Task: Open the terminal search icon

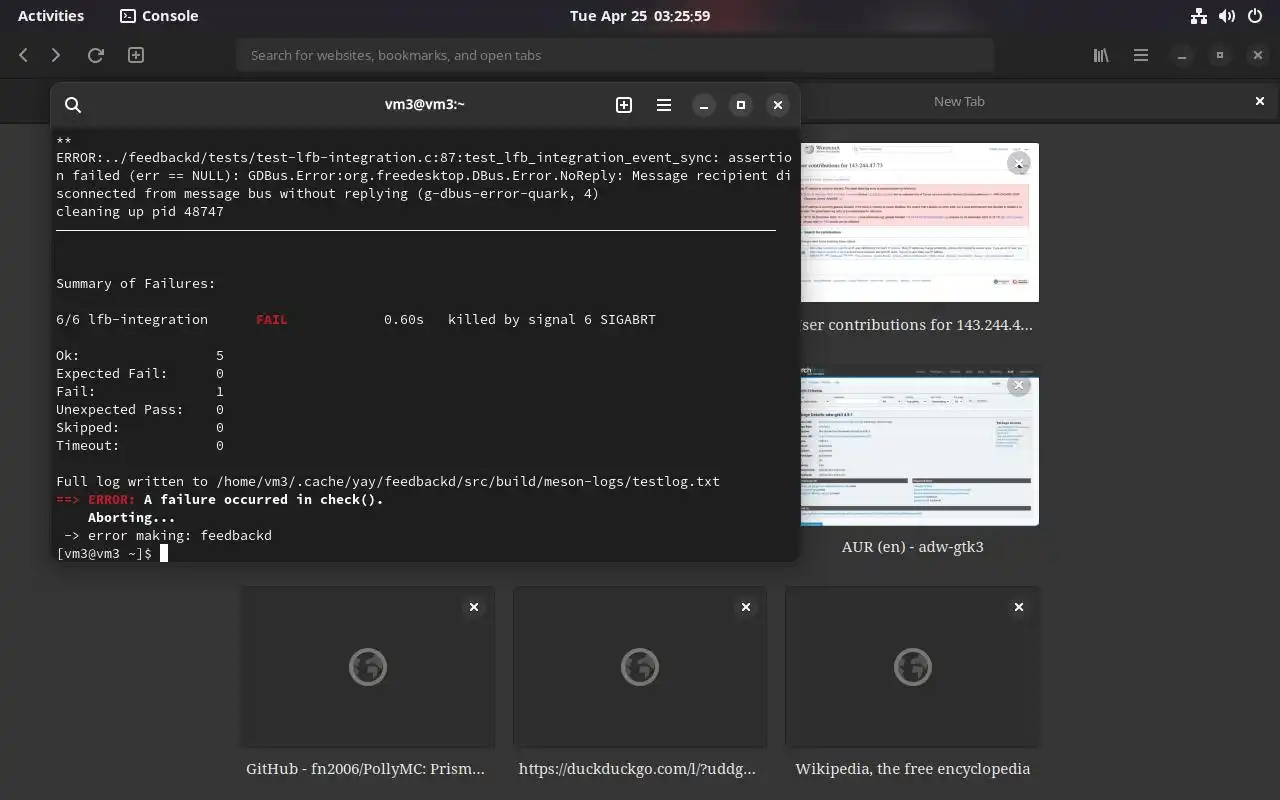Action: click(73, 105)
